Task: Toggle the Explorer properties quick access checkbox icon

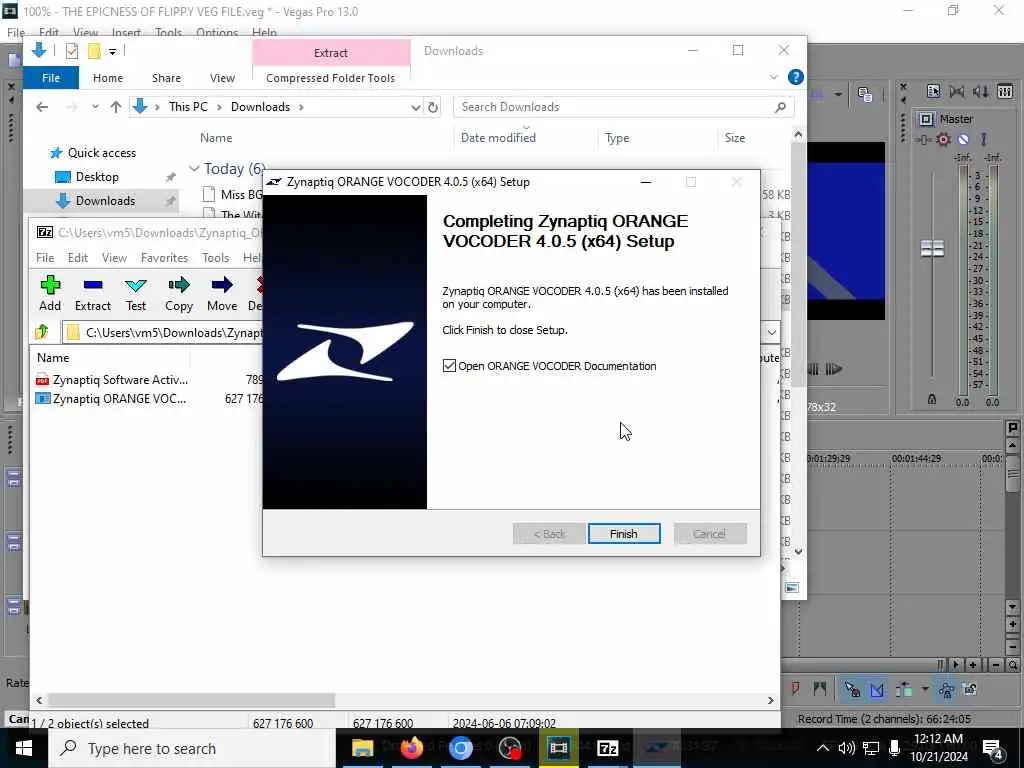Action: tap(72, 50)
